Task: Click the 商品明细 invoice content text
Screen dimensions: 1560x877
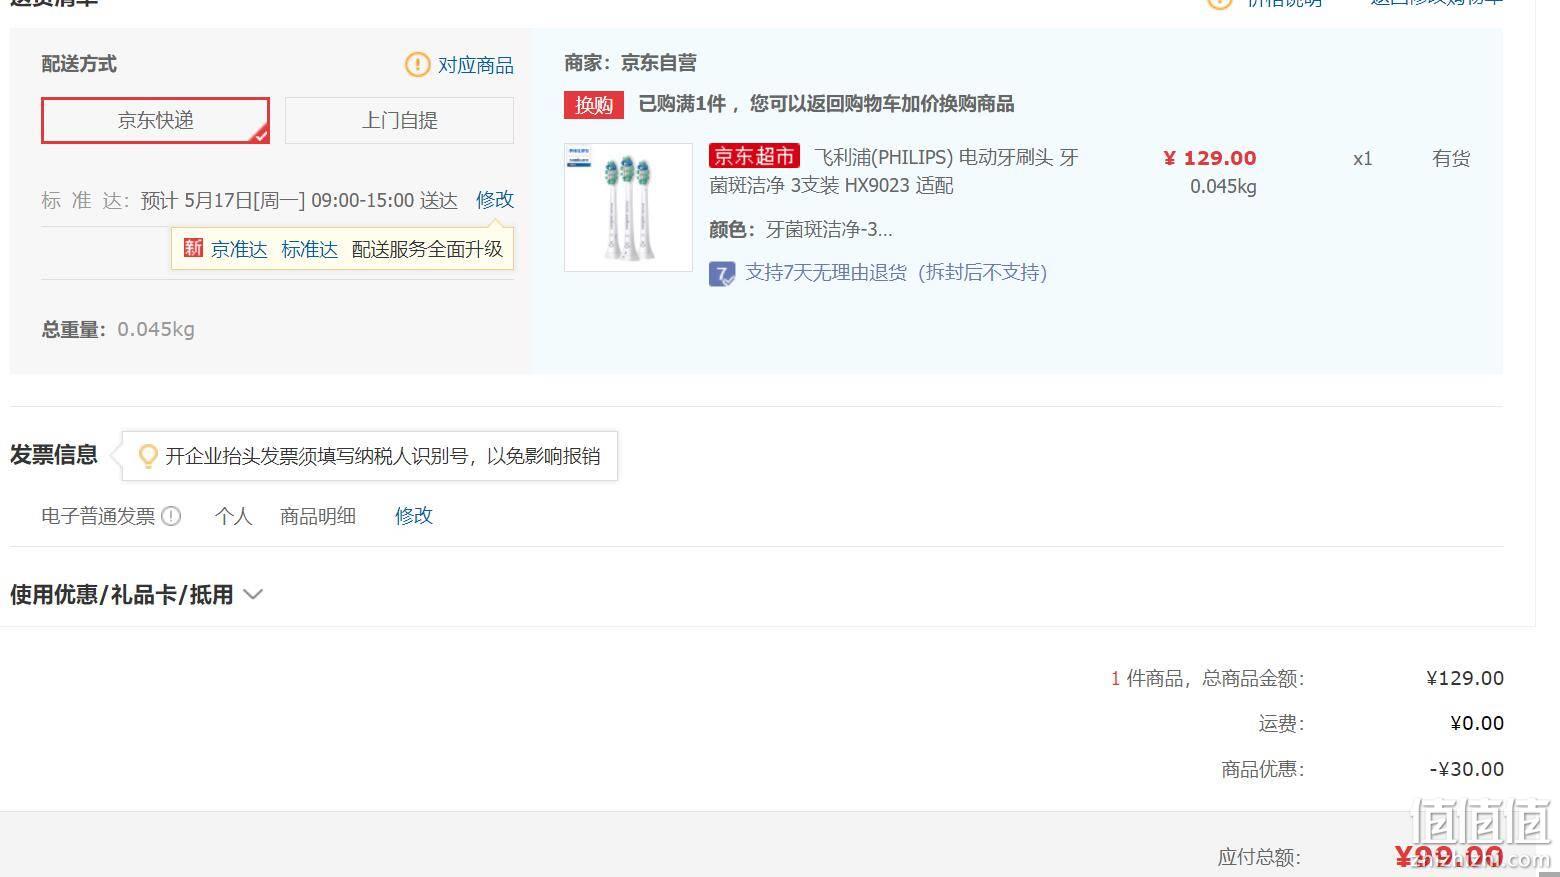Action: click(x=318, y=516)
